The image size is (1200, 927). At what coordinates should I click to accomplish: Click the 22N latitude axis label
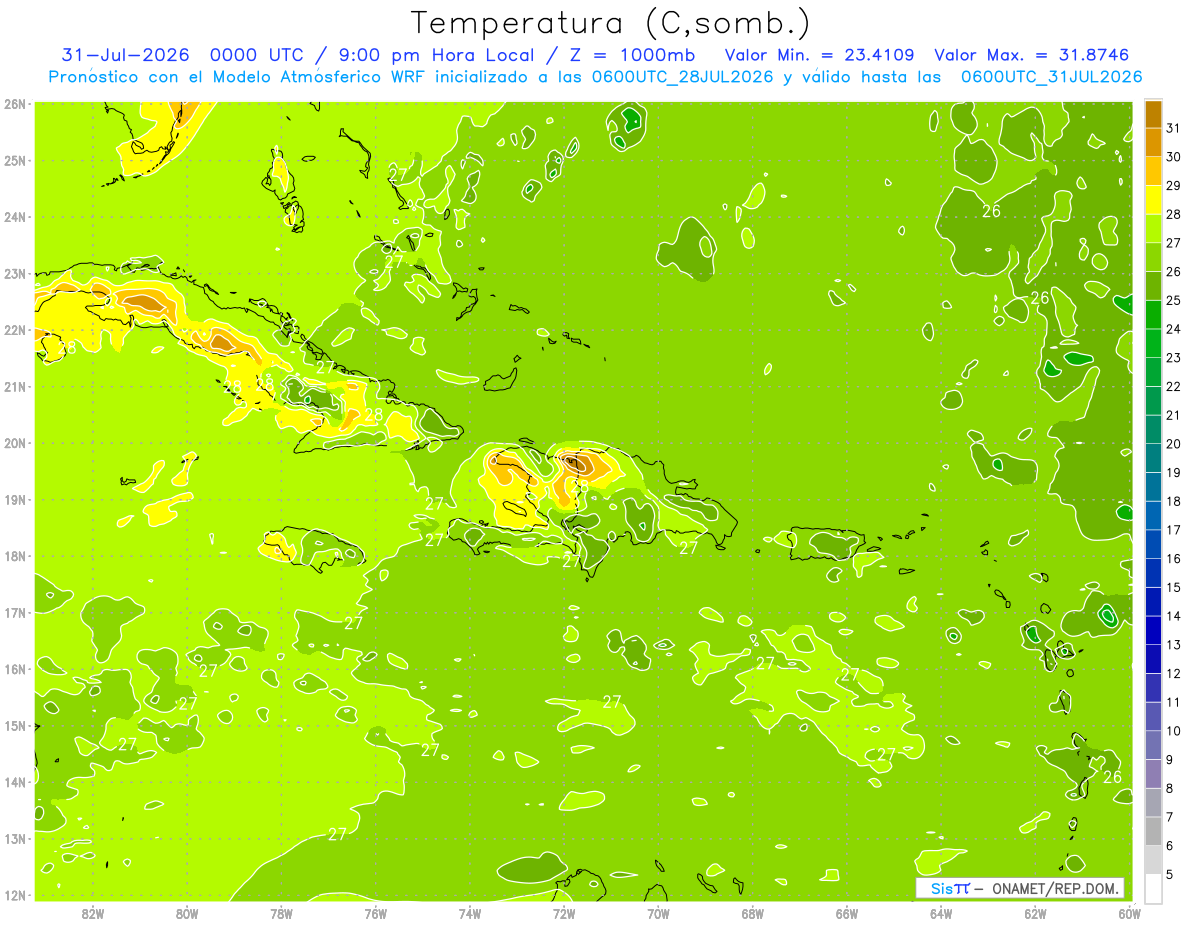[15, 330]
